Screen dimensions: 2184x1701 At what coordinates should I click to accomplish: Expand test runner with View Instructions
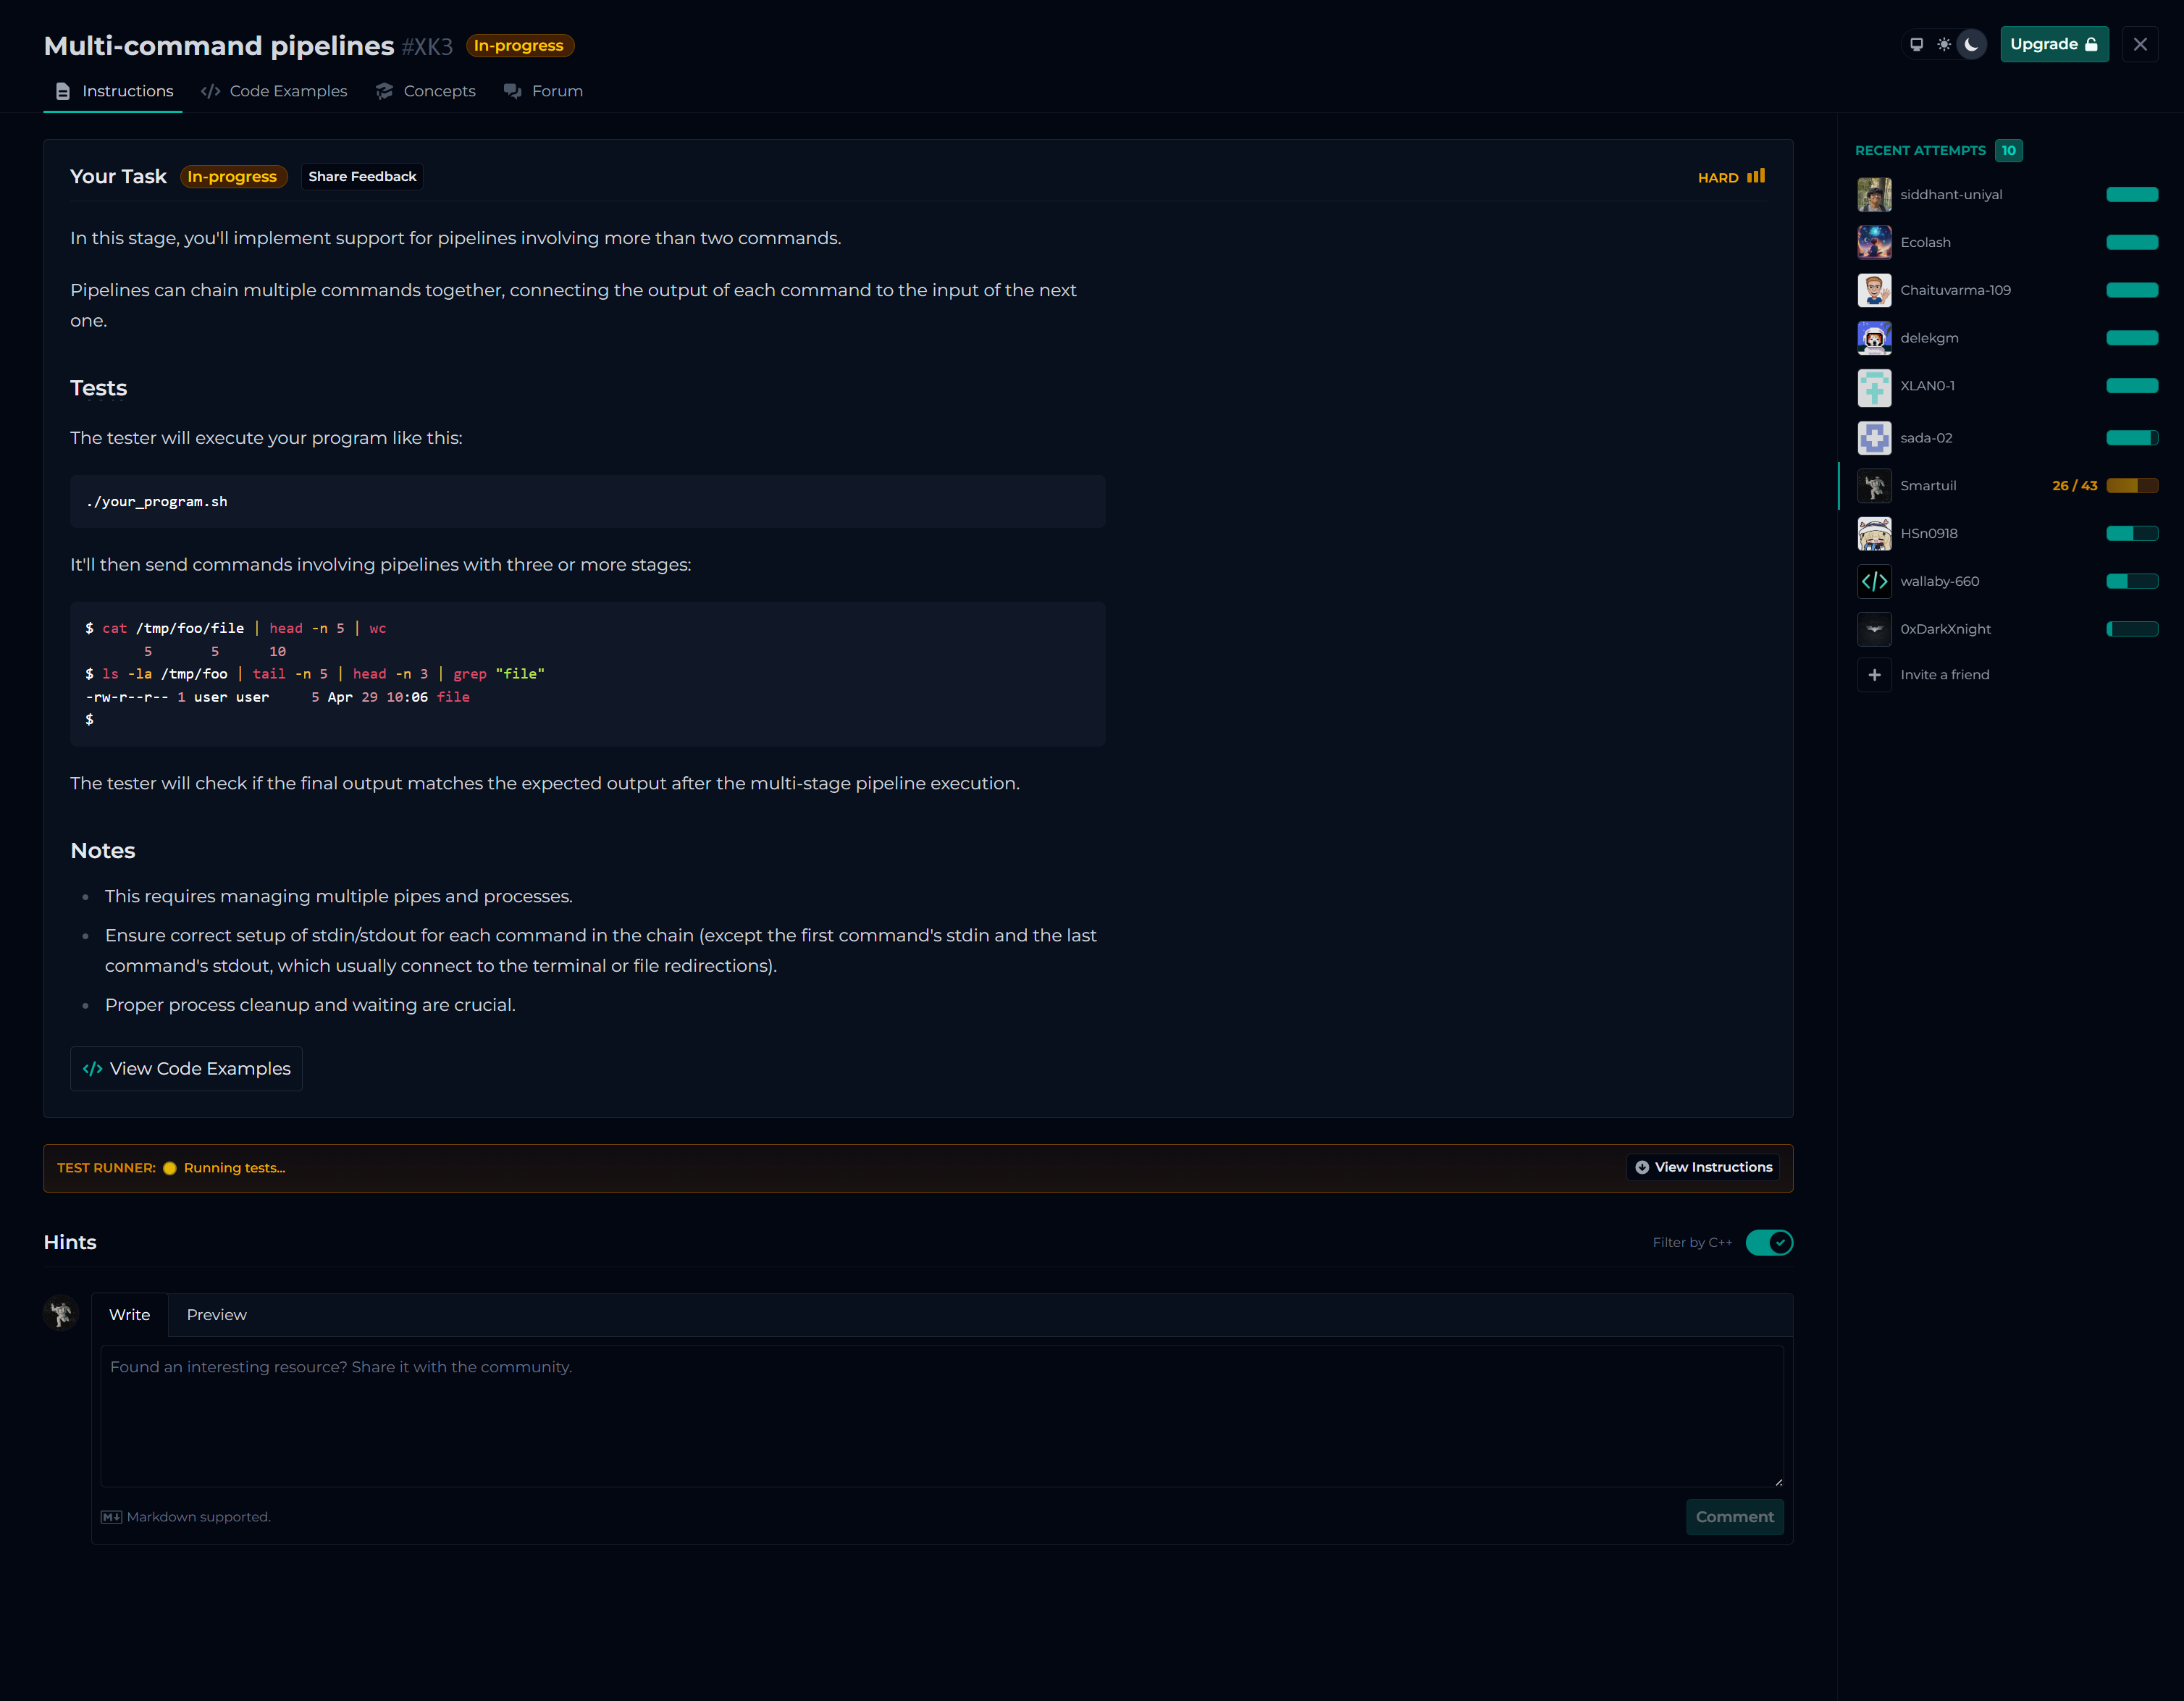(1703, 1167)
